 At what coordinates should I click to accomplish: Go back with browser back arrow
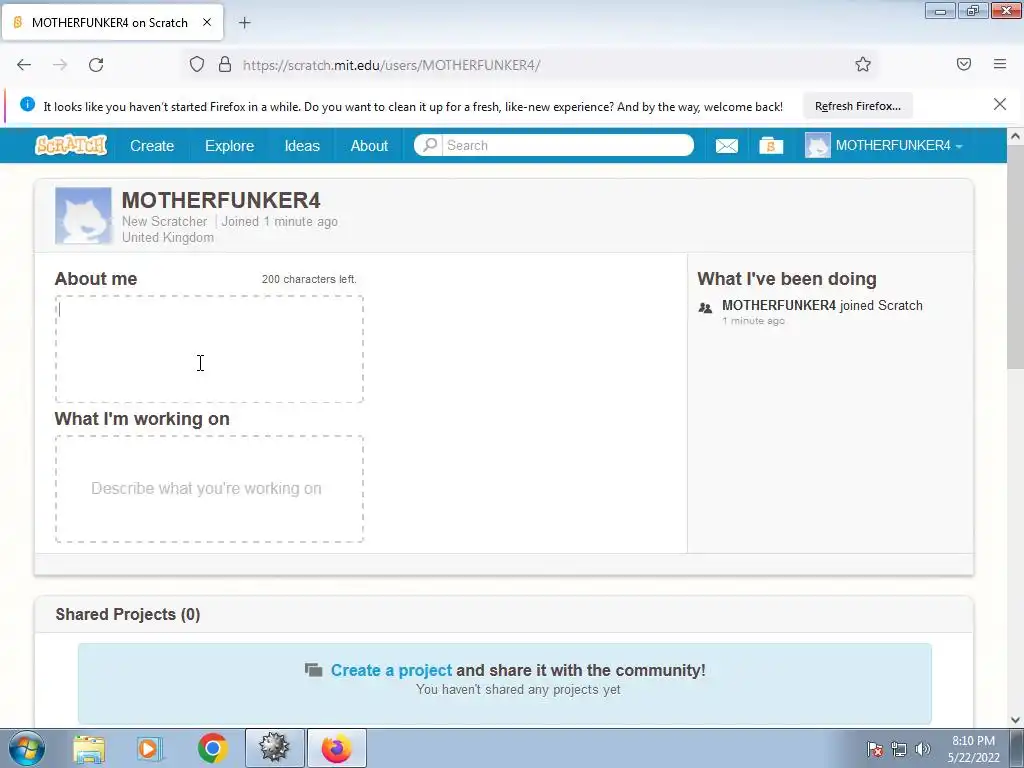click(24, 65)
